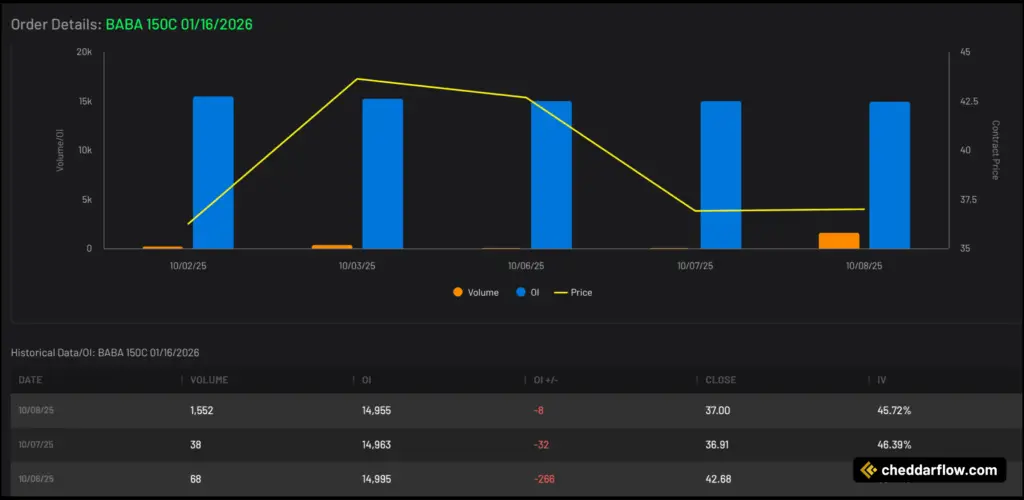Sort table by DATE column header

click(x=31, y=380)
